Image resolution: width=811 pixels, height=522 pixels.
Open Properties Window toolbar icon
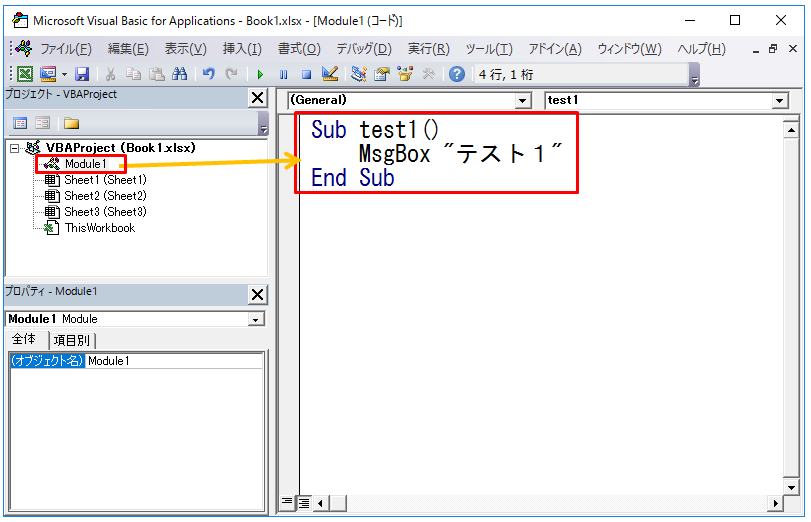382,74
